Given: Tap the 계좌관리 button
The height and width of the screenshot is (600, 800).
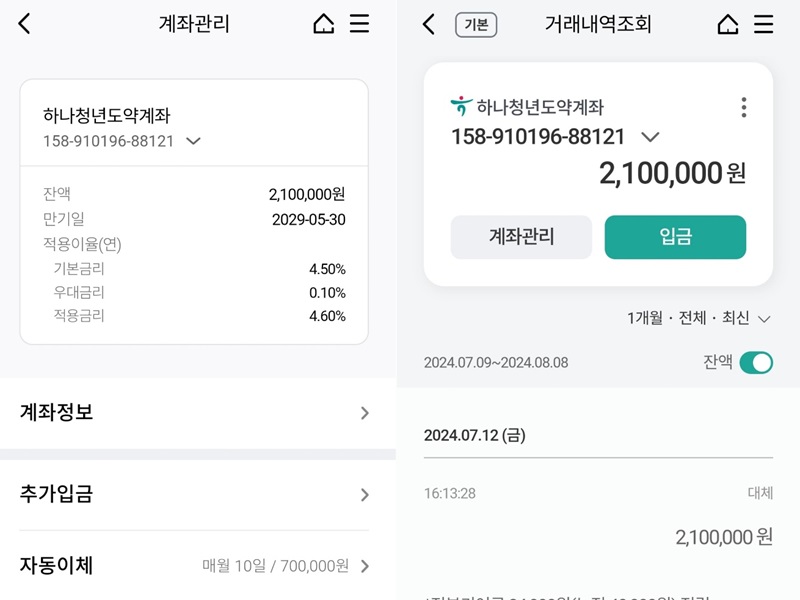Looking at the screenshot, I should pos(521,237).
